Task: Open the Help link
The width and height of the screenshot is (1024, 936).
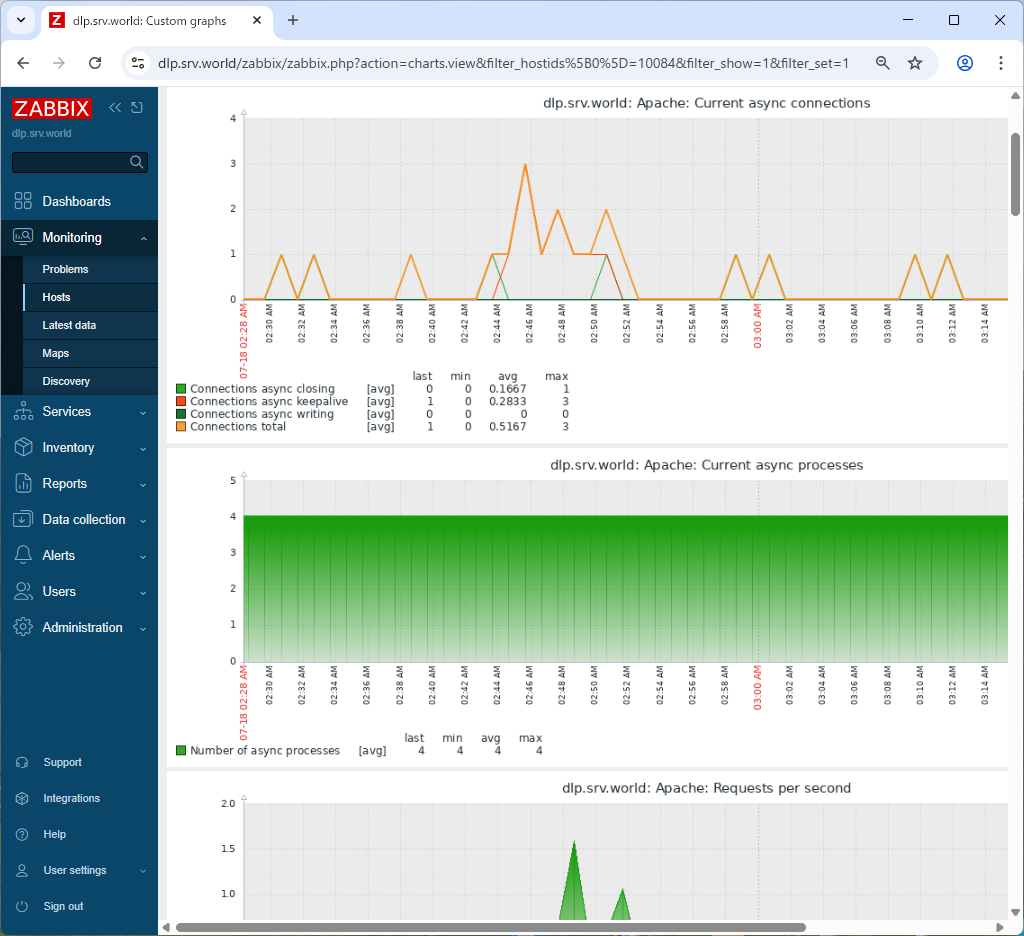Action: click(55, 834)
